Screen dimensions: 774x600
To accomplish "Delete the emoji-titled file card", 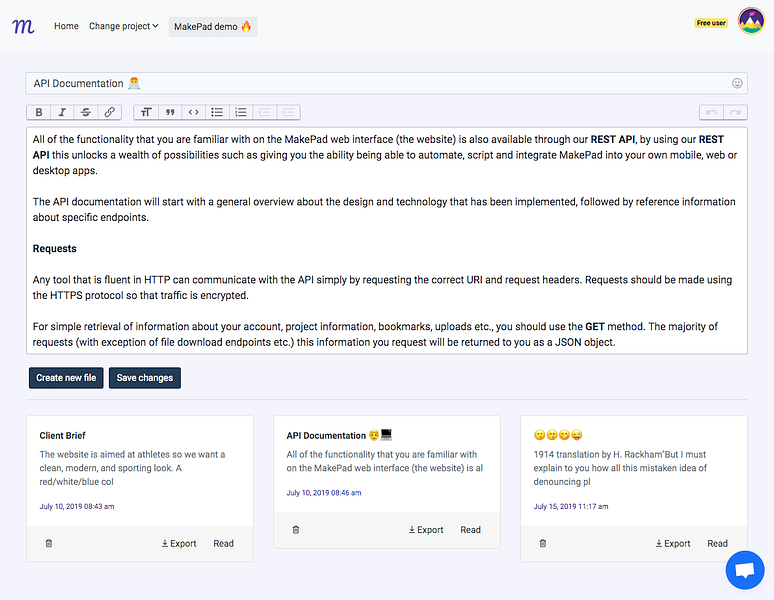I will (542, 543).
